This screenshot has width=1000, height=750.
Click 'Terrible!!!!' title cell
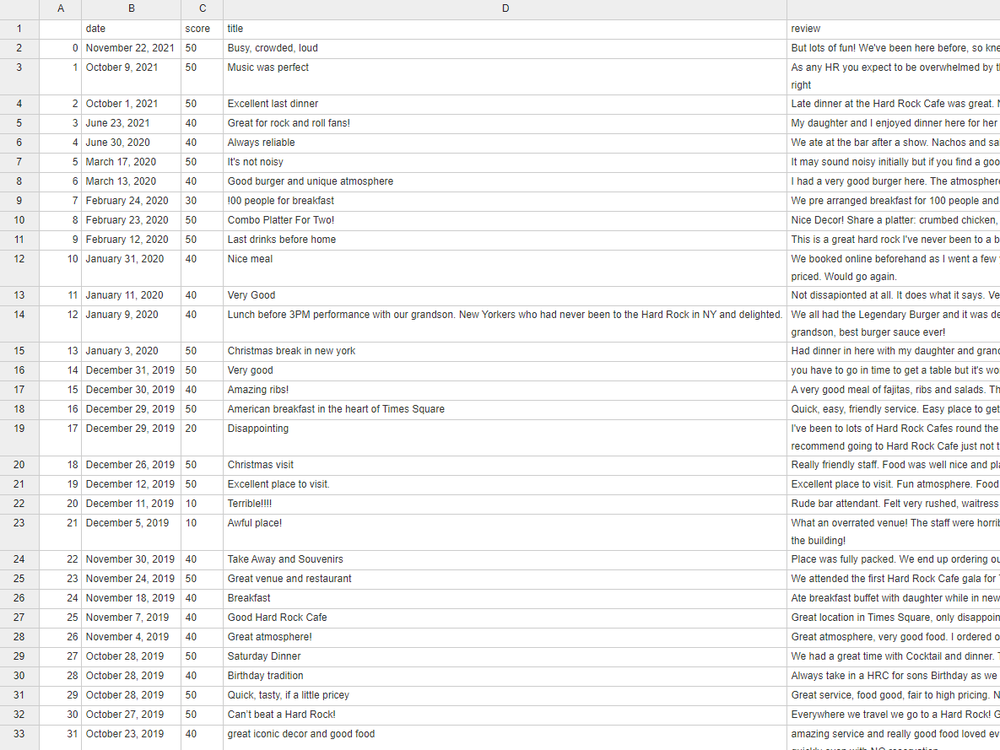255,503
